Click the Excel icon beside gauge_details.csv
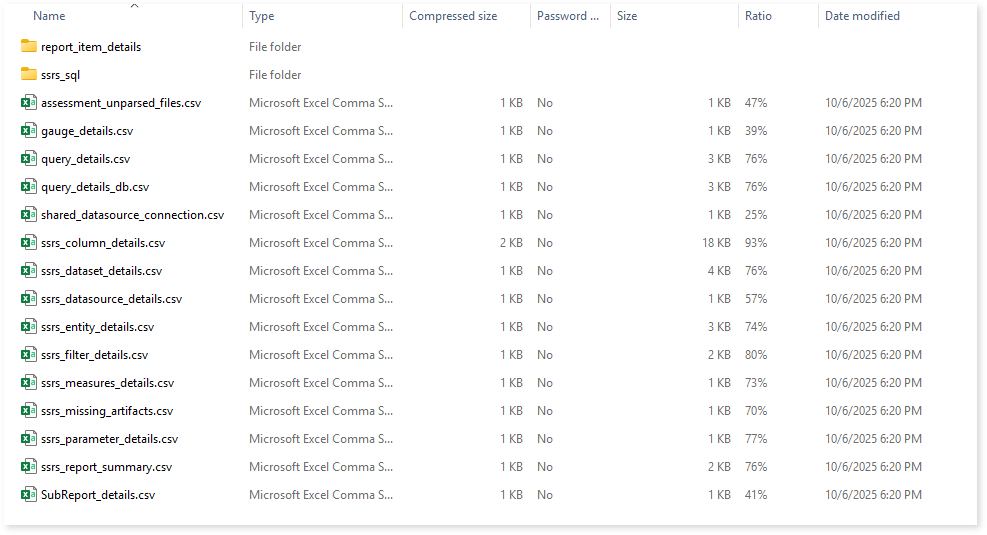This screenshot has width=987, height=535. (x=29, y=131)
